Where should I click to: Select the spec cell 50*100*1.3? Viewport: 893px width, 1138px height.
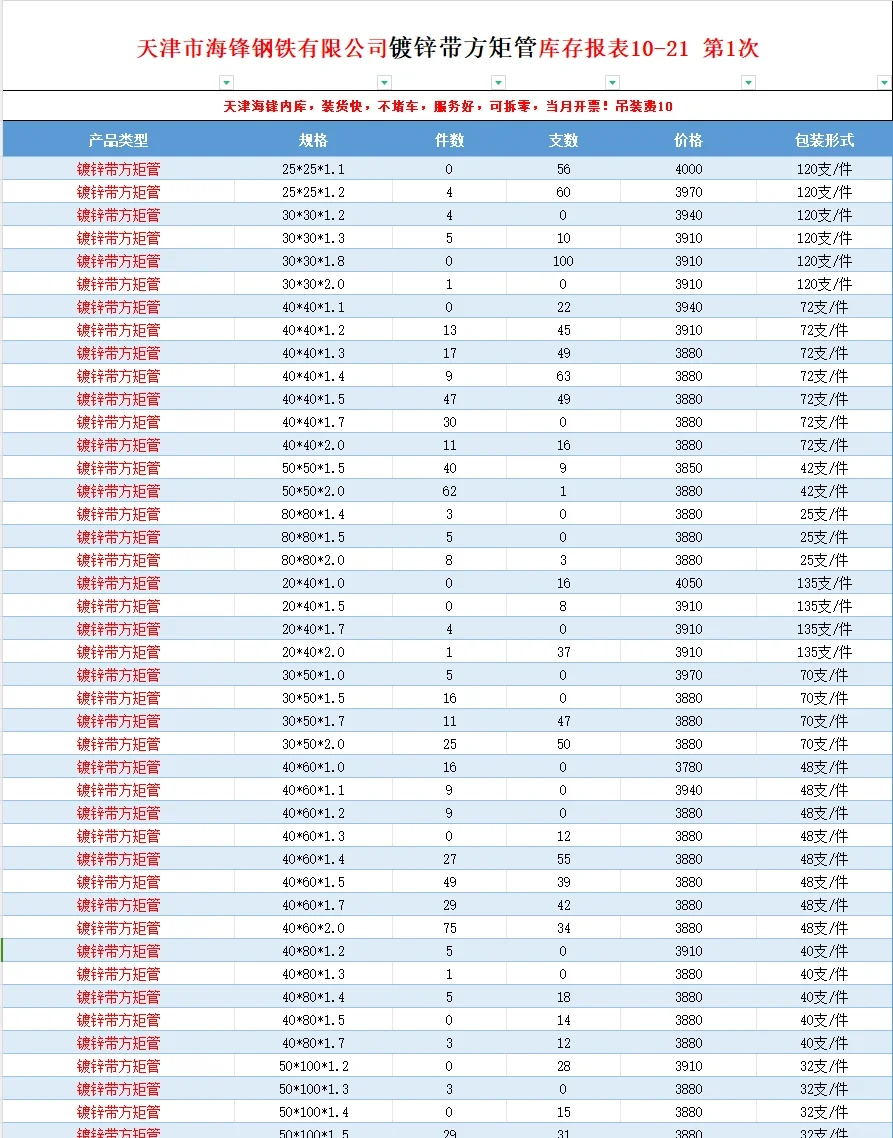click(313, 1089)
